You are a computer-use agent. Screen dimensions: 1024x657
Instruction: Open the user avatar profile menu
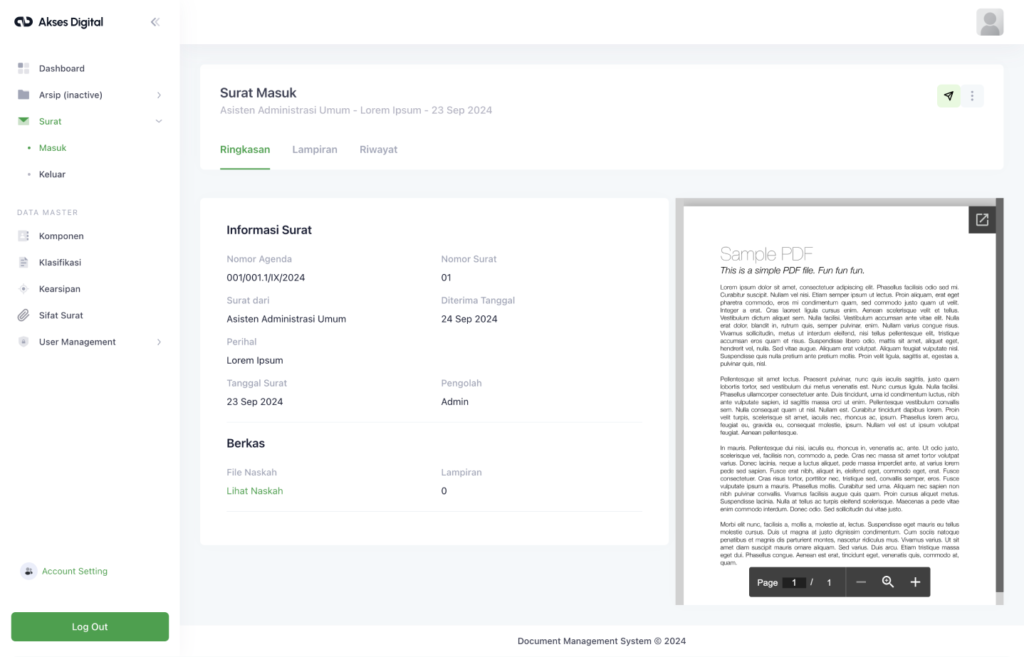pyautogui.click(x=990, y=22)
